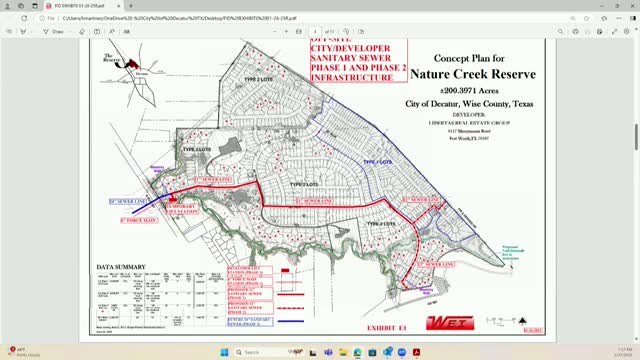
Task: Open Adobe Acrobat from the taskbar
Action: pos(416,352)
